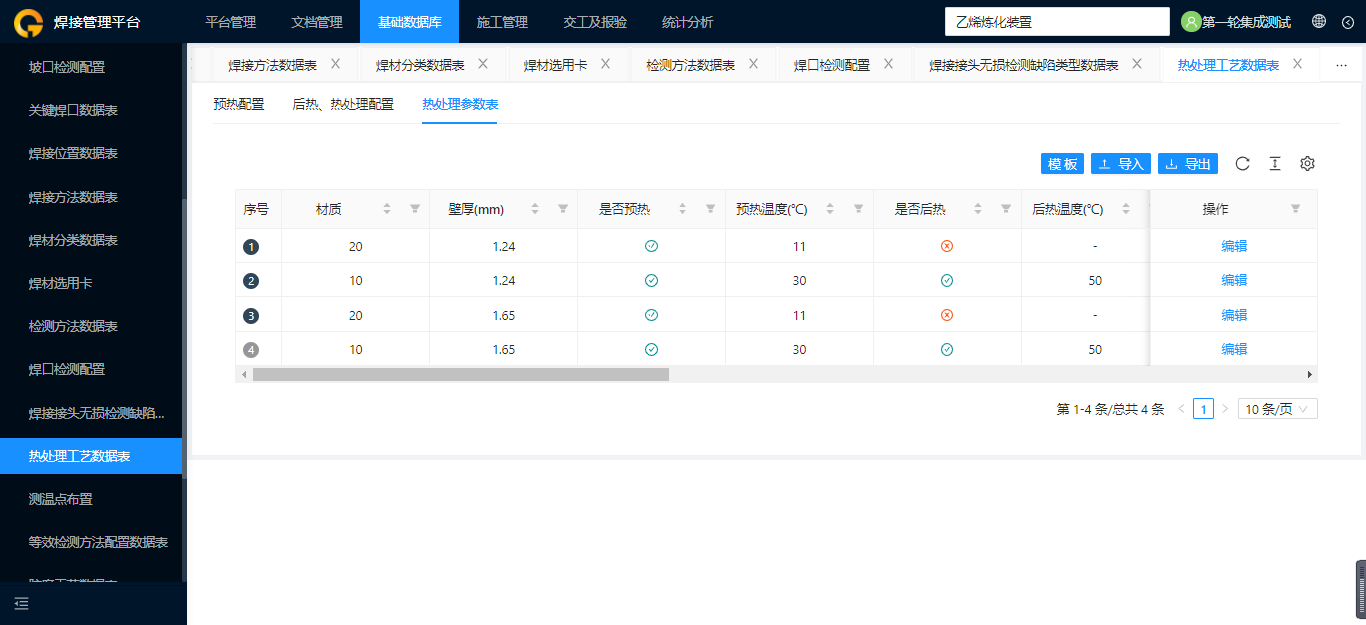The height and width of the screenshot is (625, 1366).
Task: Filter the 是否后热 column
Action: point(1006,209)
